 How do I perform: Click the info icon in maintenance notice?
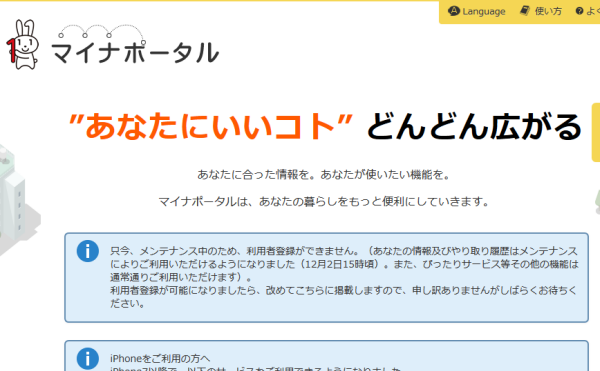(88, 251)
